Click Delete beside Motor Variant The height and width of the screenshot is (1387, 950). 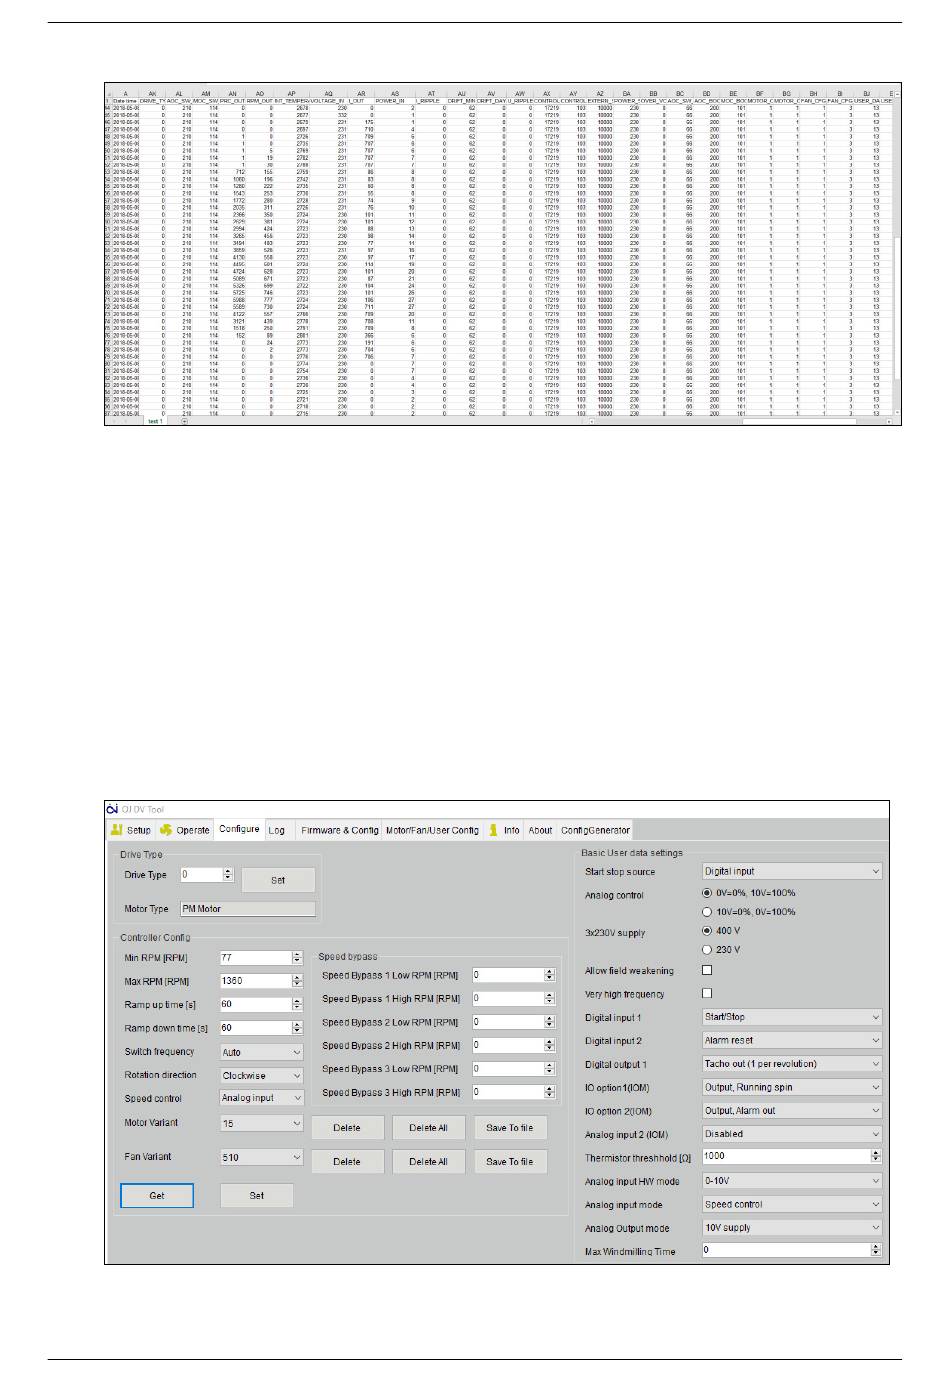(x=347, y=1128)
